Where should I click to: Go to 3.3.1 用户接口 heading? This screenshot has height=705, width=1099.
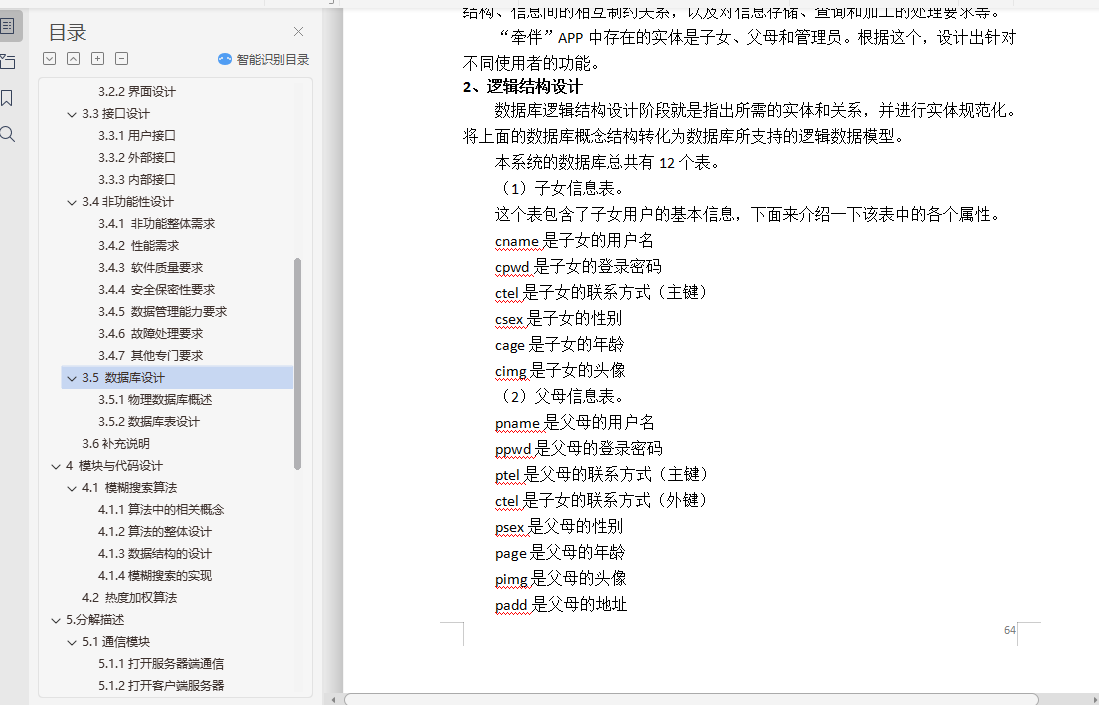(137, 136)
